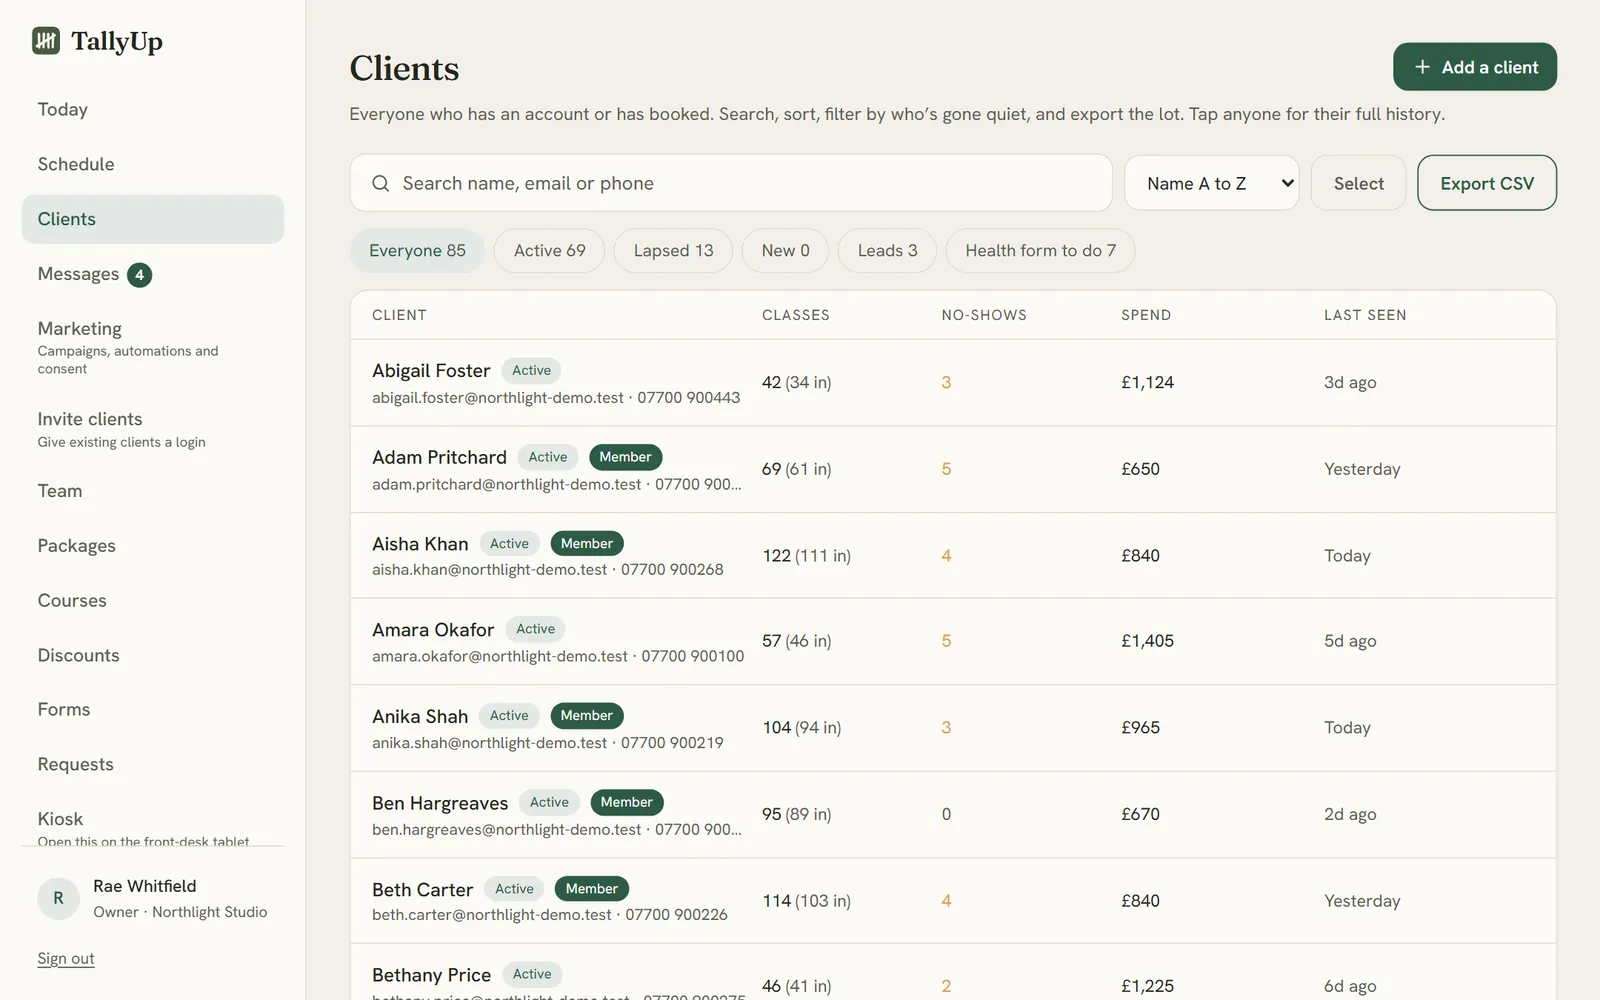Click Active badge on Abigail Foster
Screen dimensions: 1600x1000
coord(531,370)
